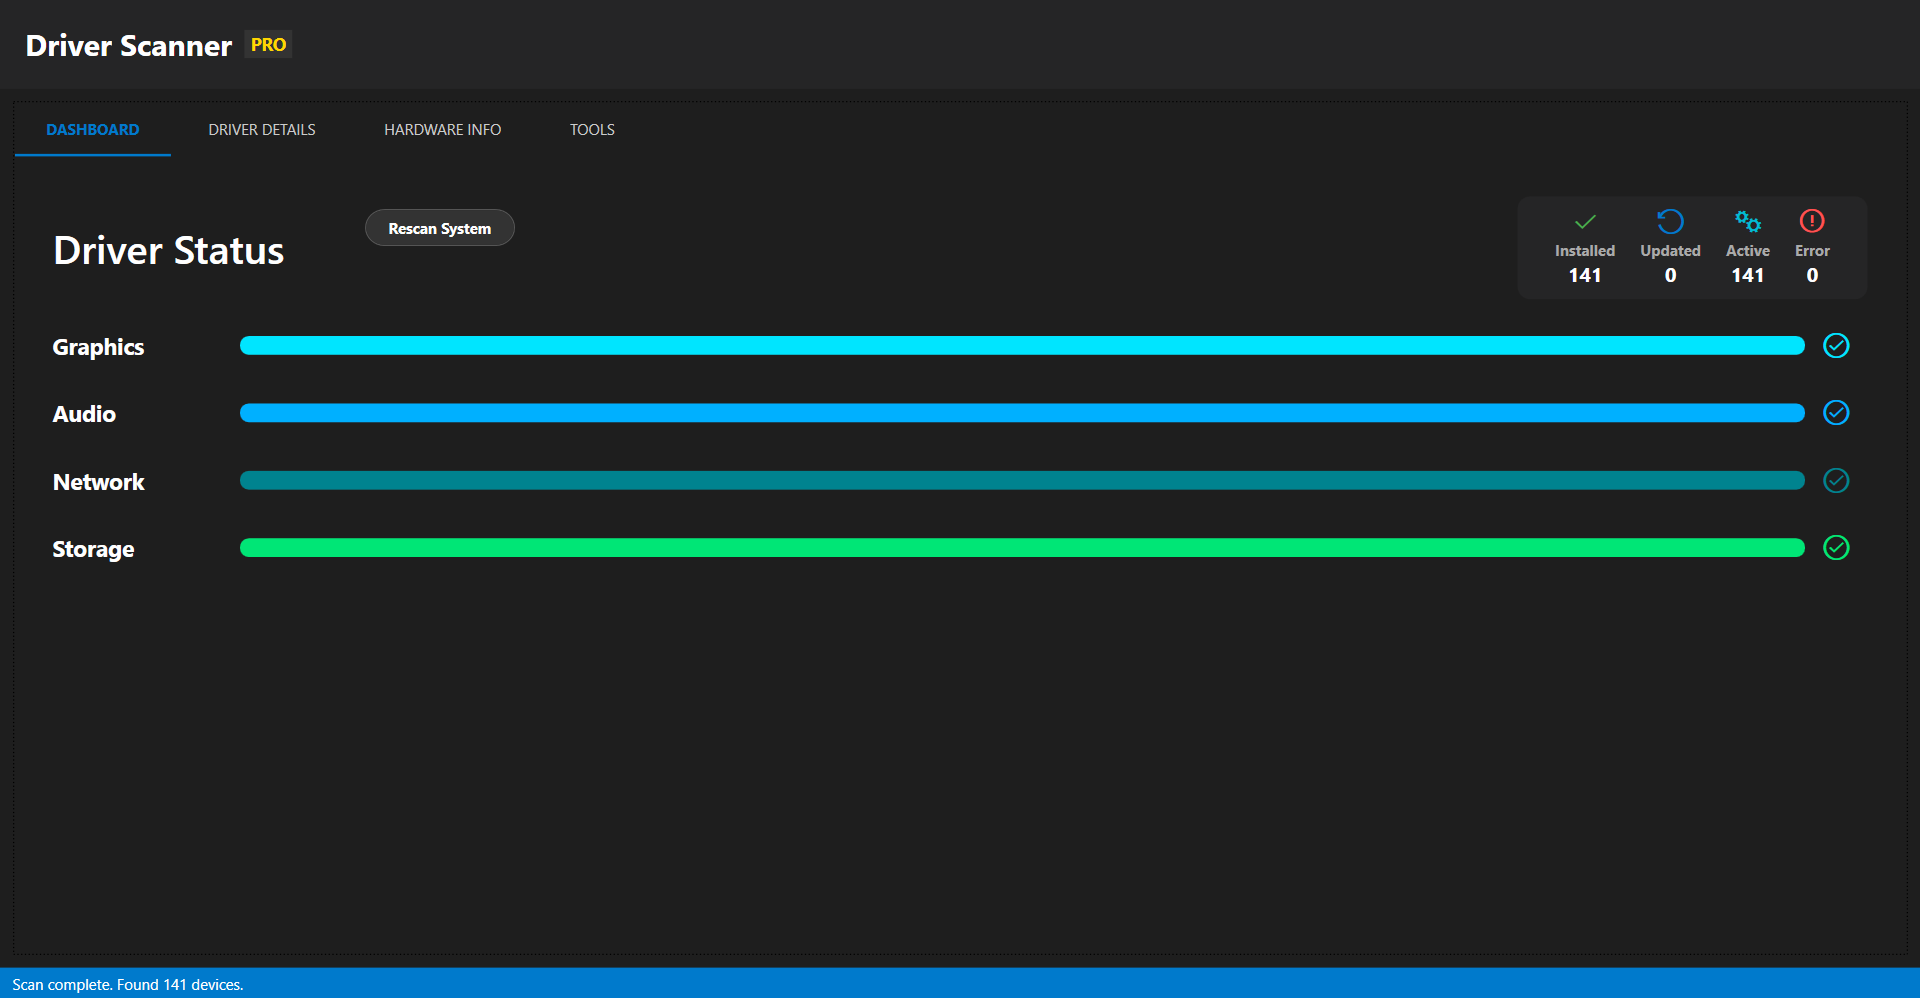The height and width of the screenshot is (998, 1920).
Task: Click the Error alert icon
Action: click(1812, 221)
